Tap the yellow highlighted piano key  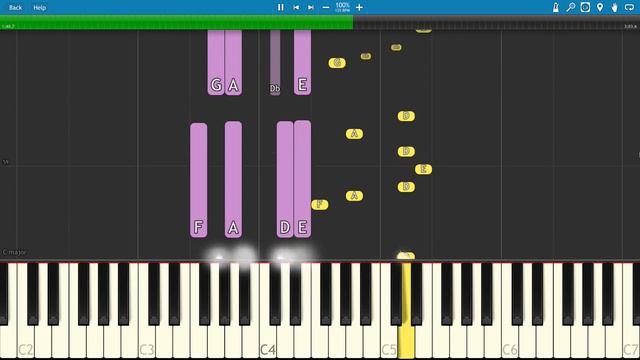click(x=406, y=341)
